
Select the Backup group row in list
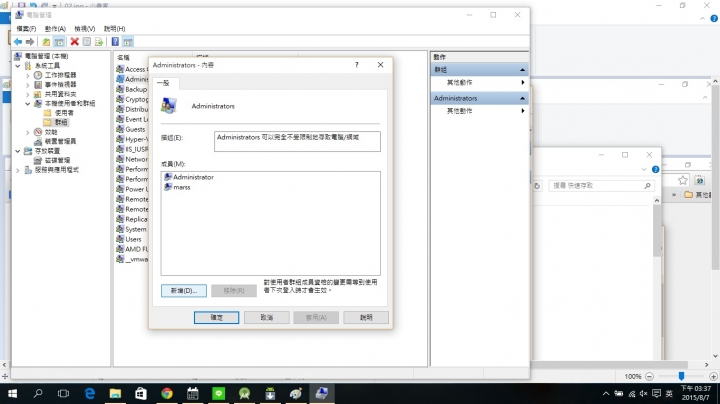(132, 90)
